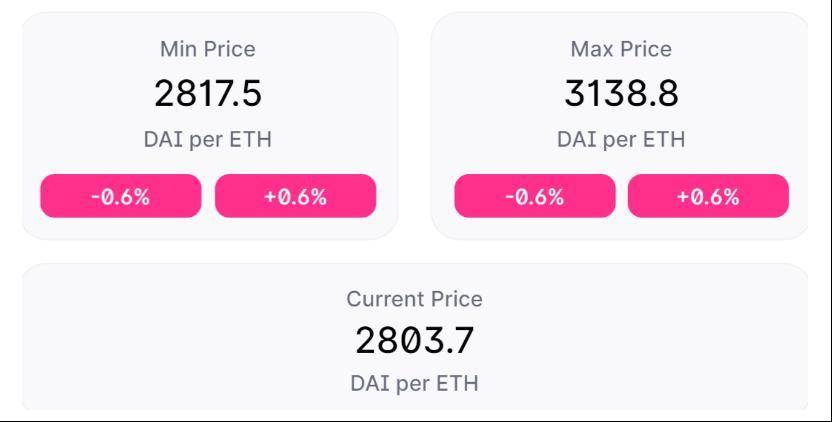Viewport: 832px width, 422px height.
Task: Decrease Max Price by 0.6%
Action: click(x=535, y=196)
